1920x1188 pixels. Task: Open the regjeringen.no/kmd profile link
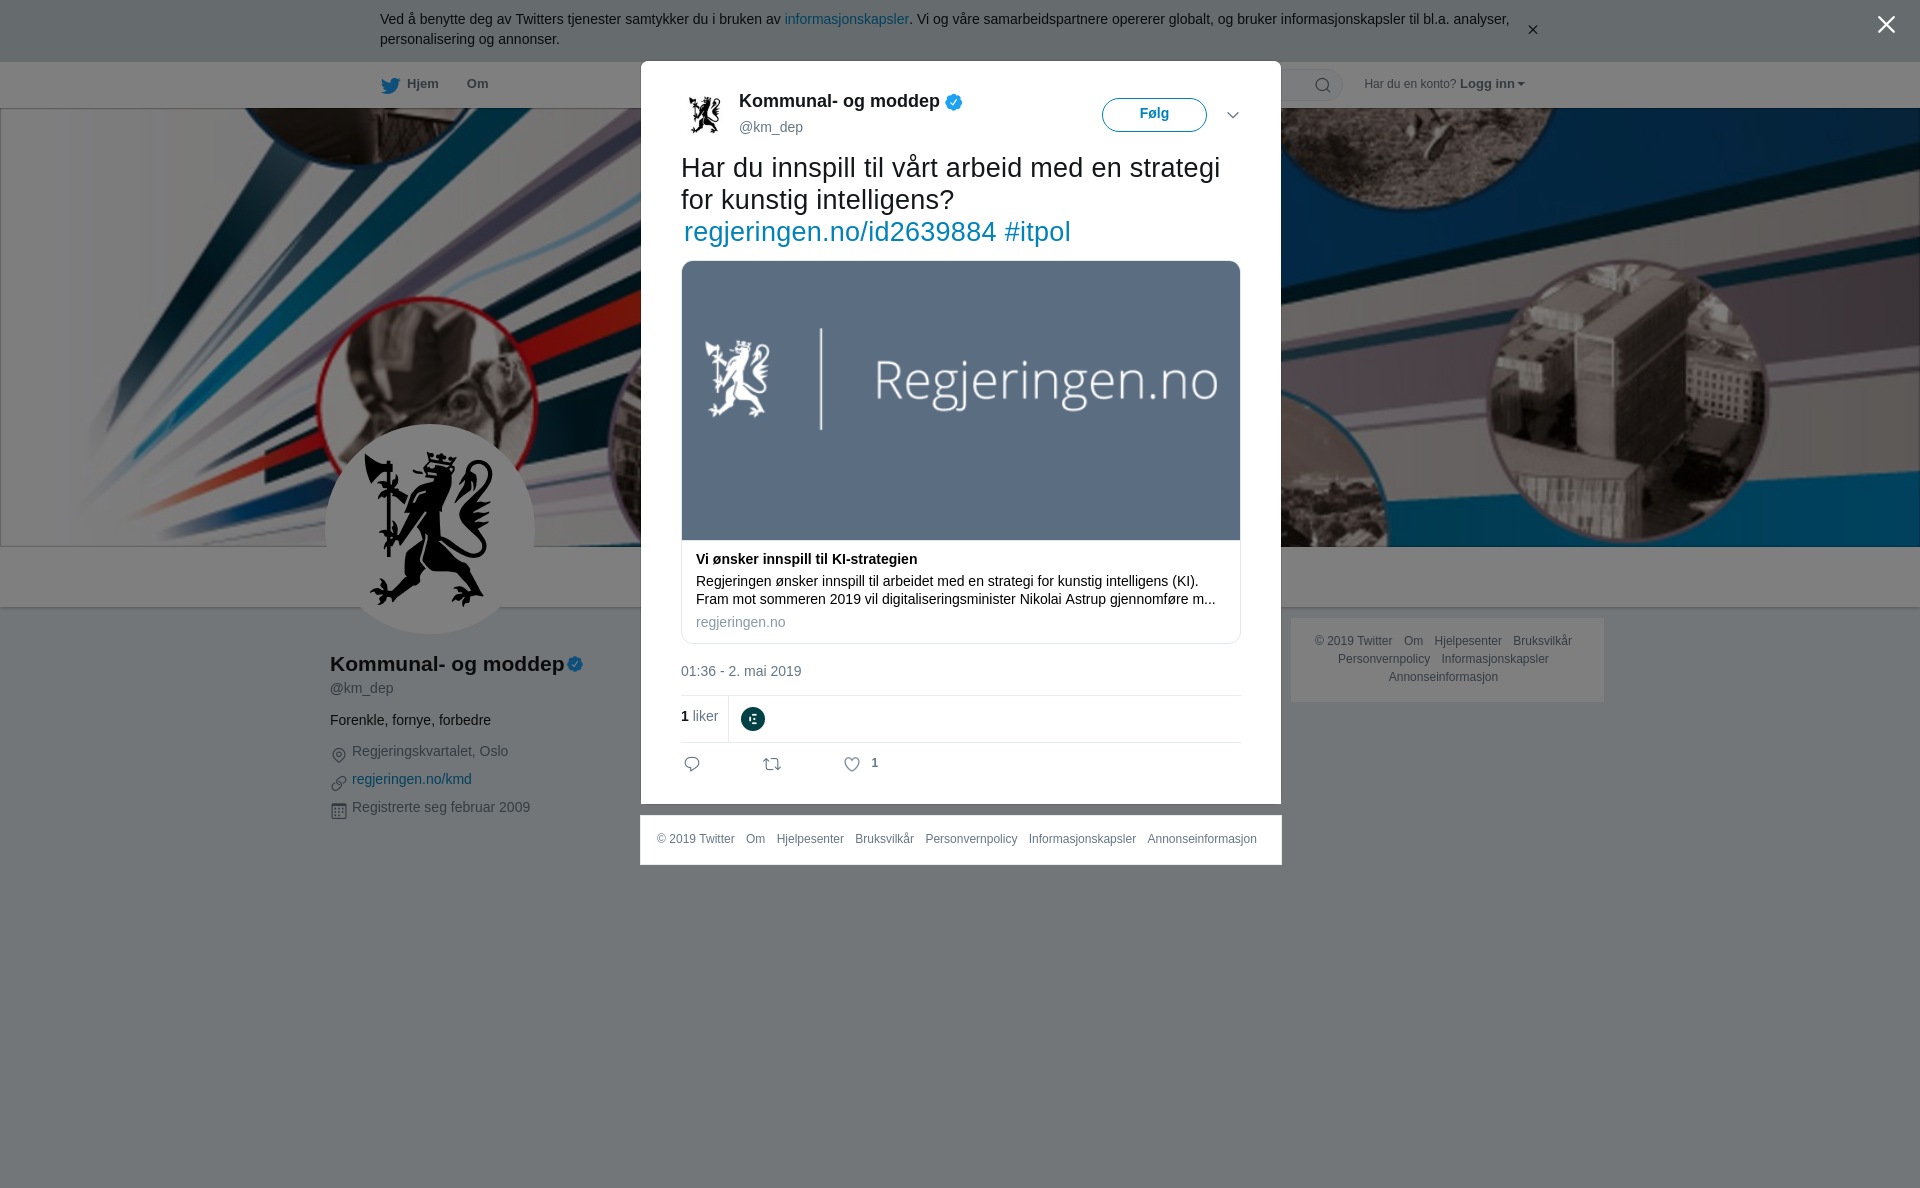412,779
